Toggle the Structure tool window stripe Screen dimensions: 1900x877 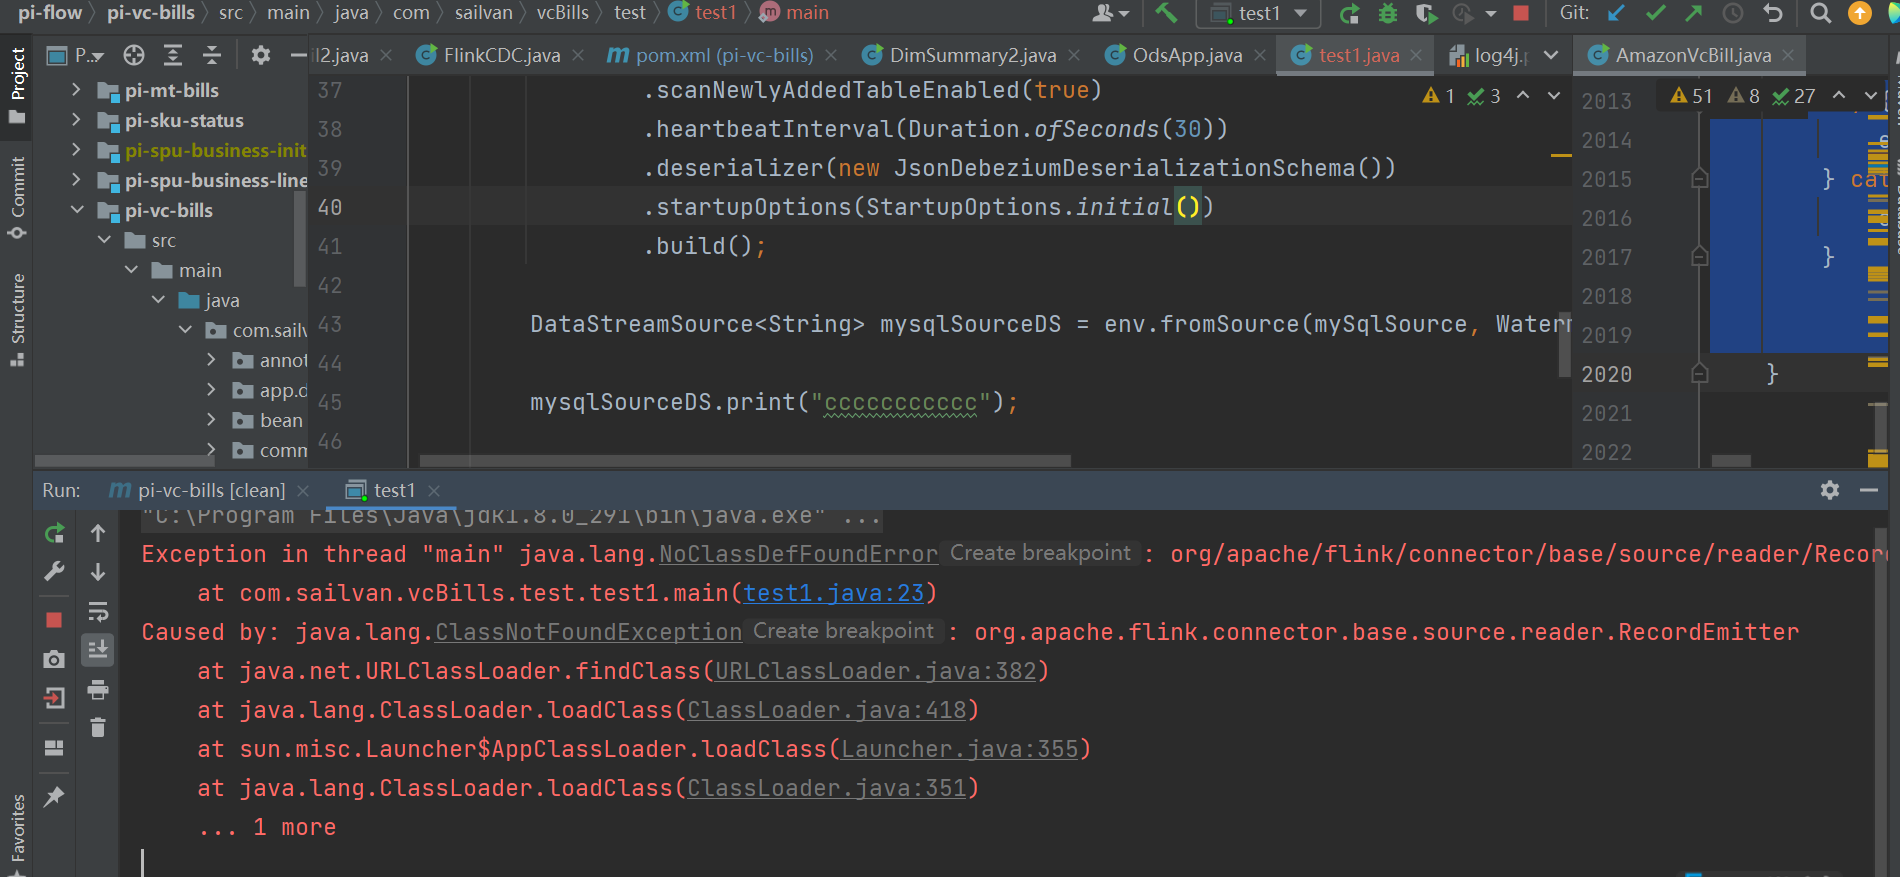[17, 319]
